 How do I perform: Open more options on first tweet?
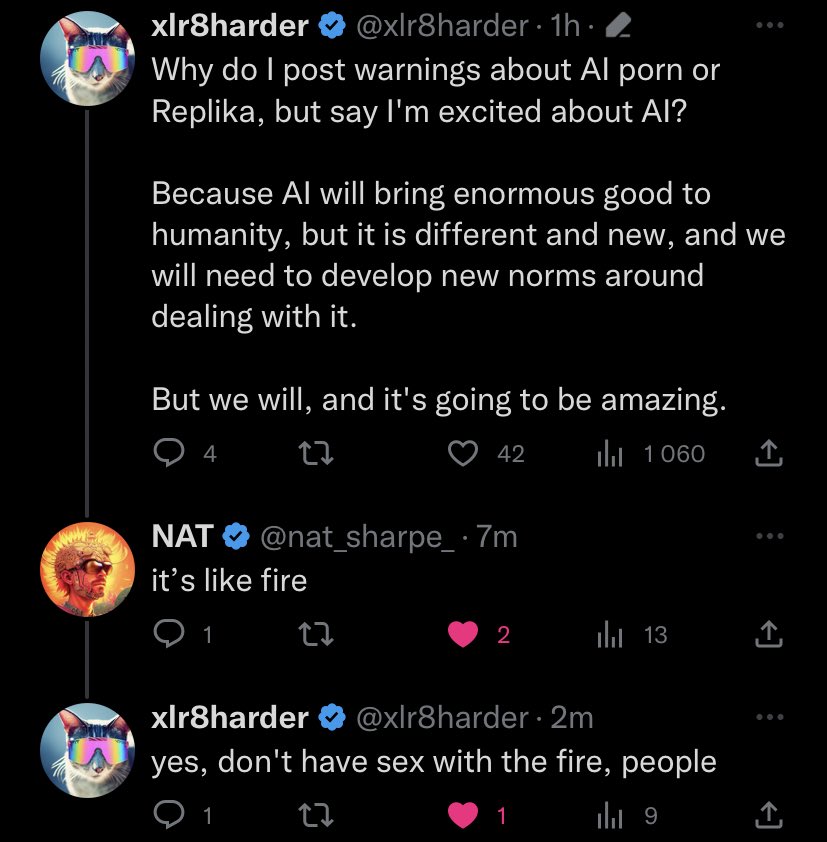pos(766,26)
